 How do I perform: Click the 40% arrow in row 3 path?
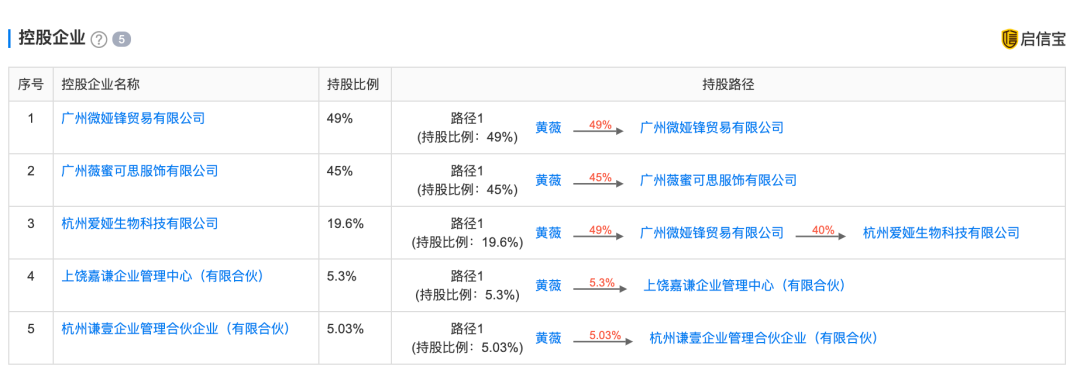(822, 233)
